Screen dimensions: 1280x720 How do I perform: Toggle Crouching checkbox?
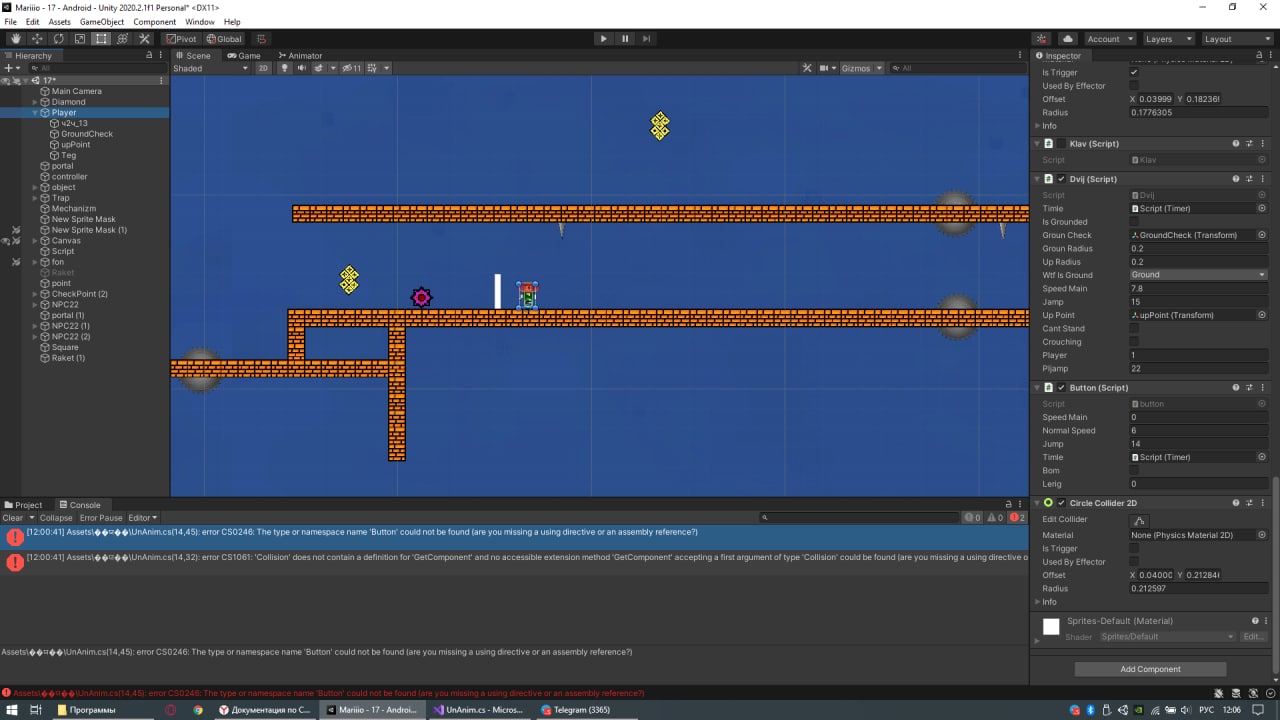(x=1134, y=342)
